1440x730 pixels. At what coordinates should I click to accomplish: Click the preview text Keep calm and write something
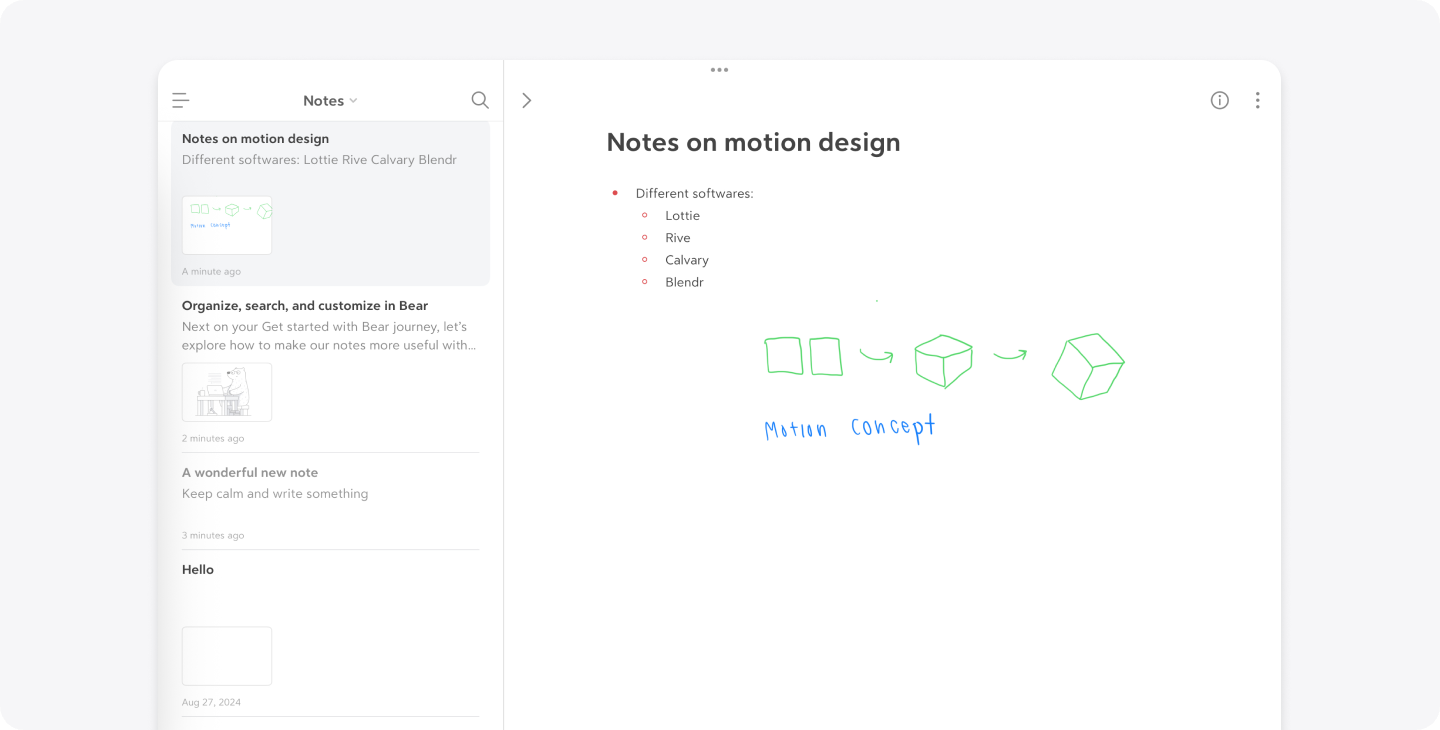click(x=275, y=493)
